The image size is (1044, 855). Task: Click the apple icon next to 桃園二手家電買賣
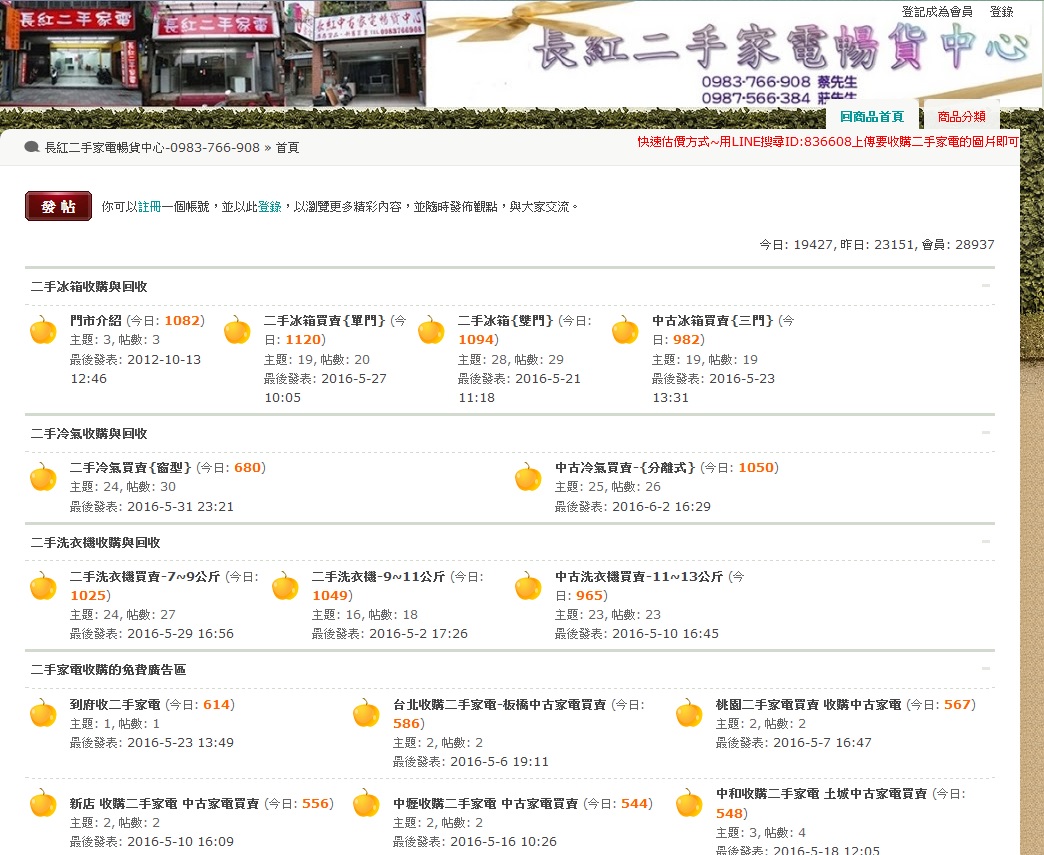(x=689, y=714)
